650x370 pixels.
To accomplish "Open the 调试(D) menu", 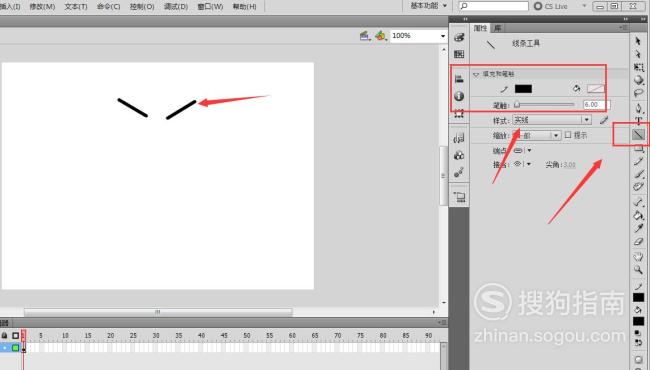I will 176,7.
